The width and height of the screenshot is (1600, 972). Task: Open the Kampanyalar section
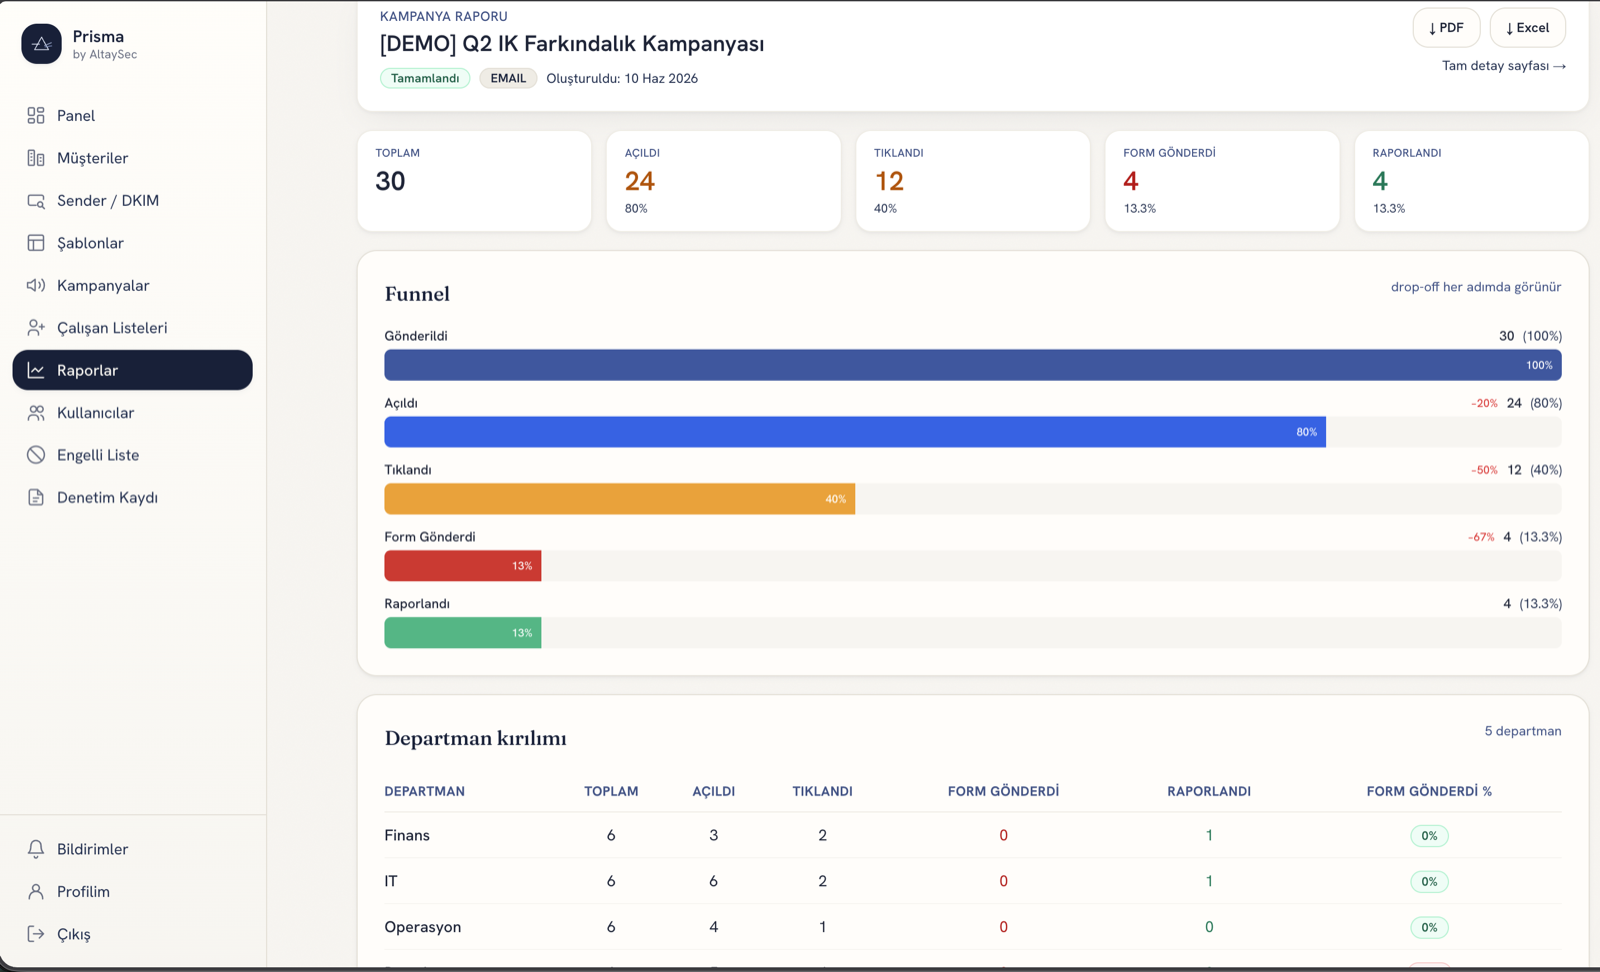coord(132,286)
